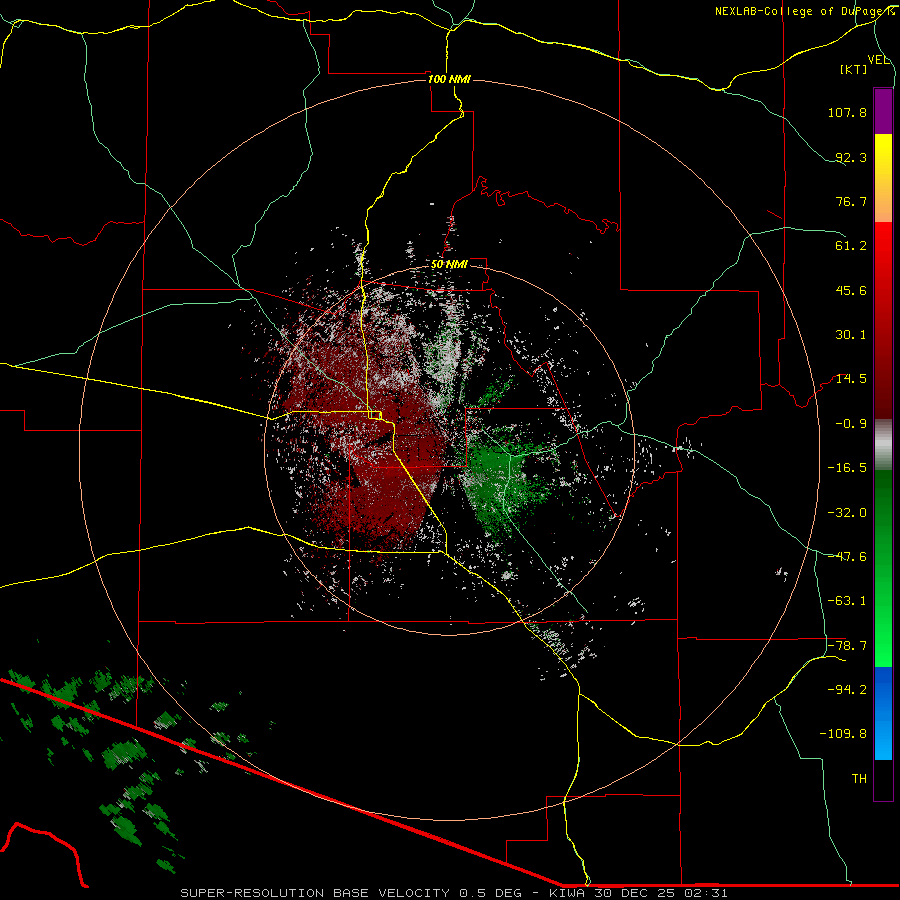900x900 pixels.
Task: Click the 14.5 legend value
Action: 851,379
